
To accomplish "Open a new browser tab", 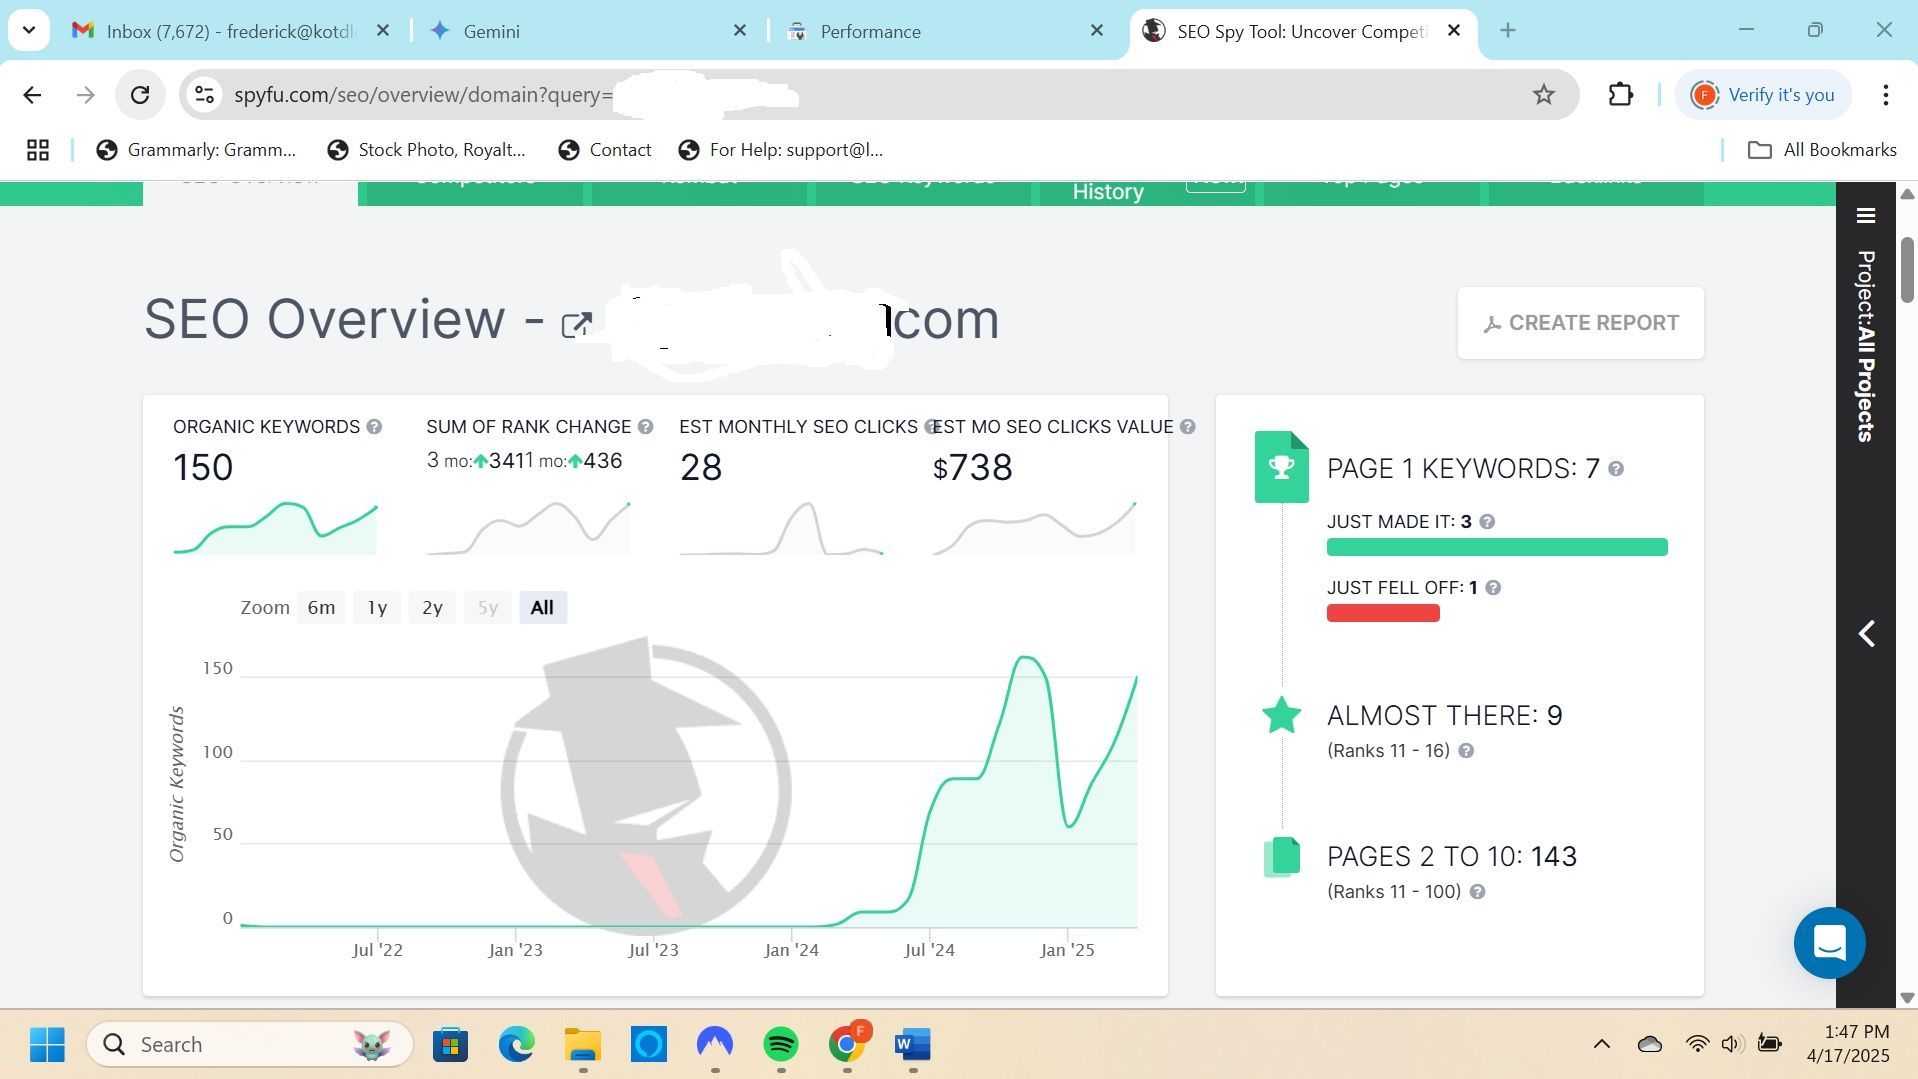I will point(1508,31).
